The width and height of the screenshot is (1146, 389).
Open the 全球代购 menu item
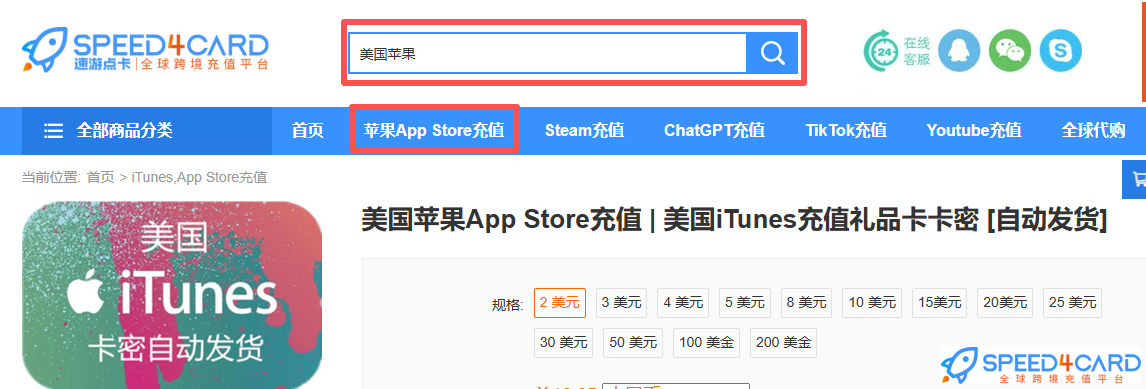[1093, 131]
